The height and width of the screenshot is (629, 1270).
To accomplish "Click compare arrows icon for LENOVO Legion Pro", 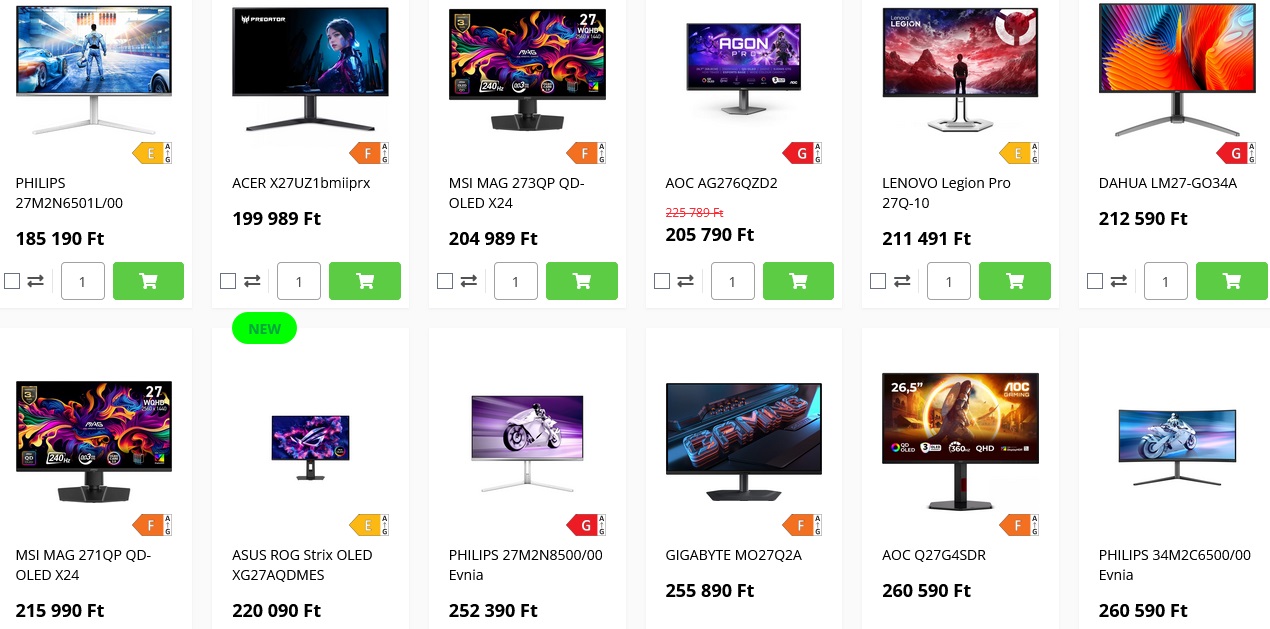I will coord(902,281).
